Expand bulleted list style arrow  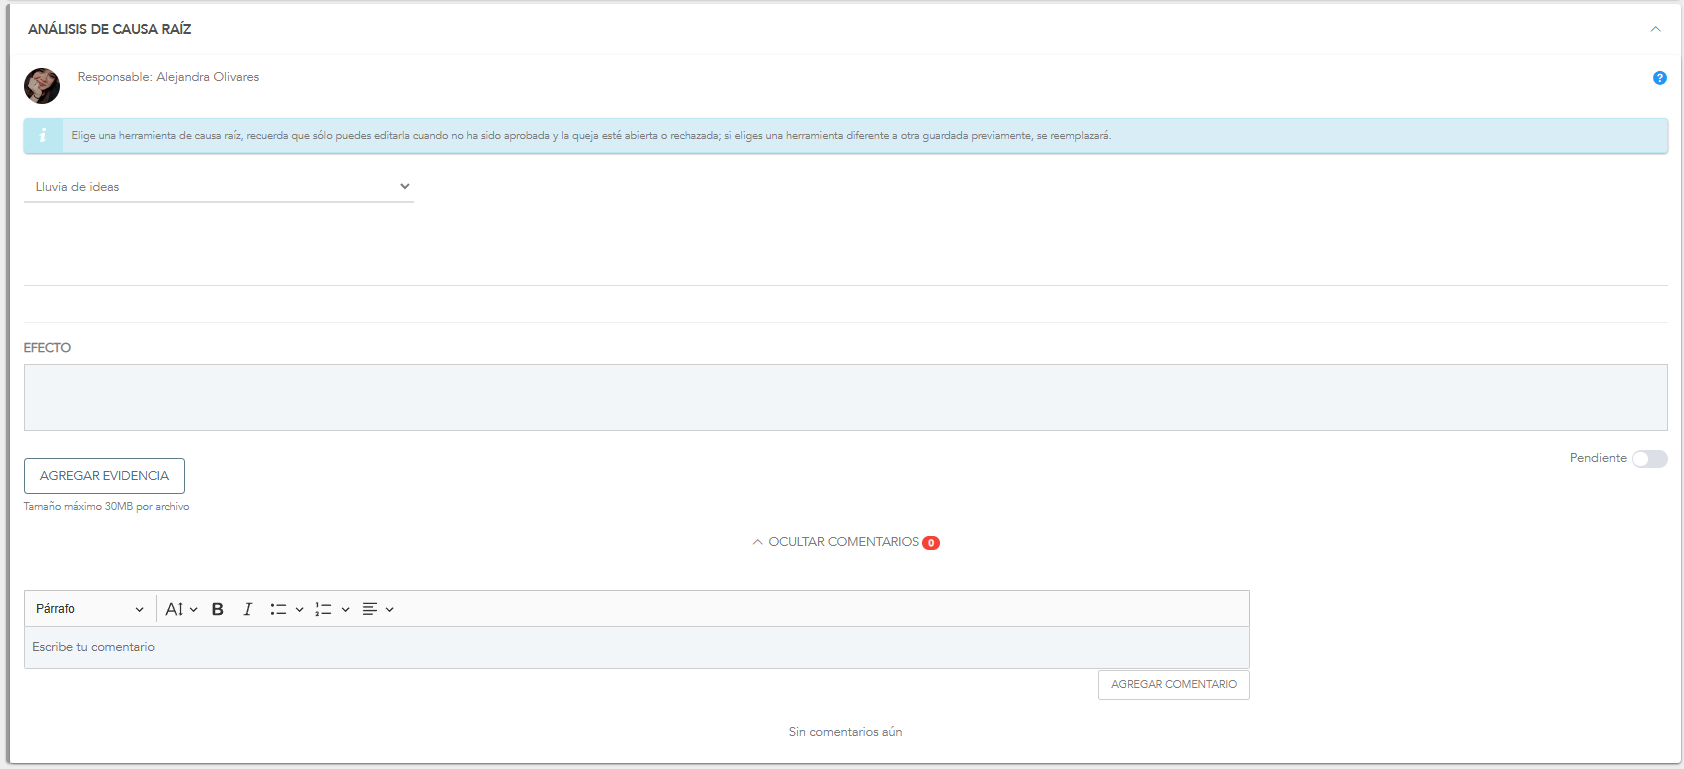pyautogui.click(x=299, y=610)
